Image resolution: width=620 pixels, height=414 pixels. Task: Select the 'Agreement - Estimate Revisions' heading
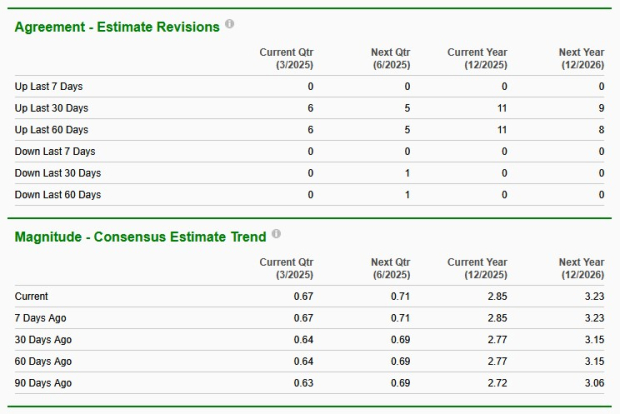click(x=117, y=27)
